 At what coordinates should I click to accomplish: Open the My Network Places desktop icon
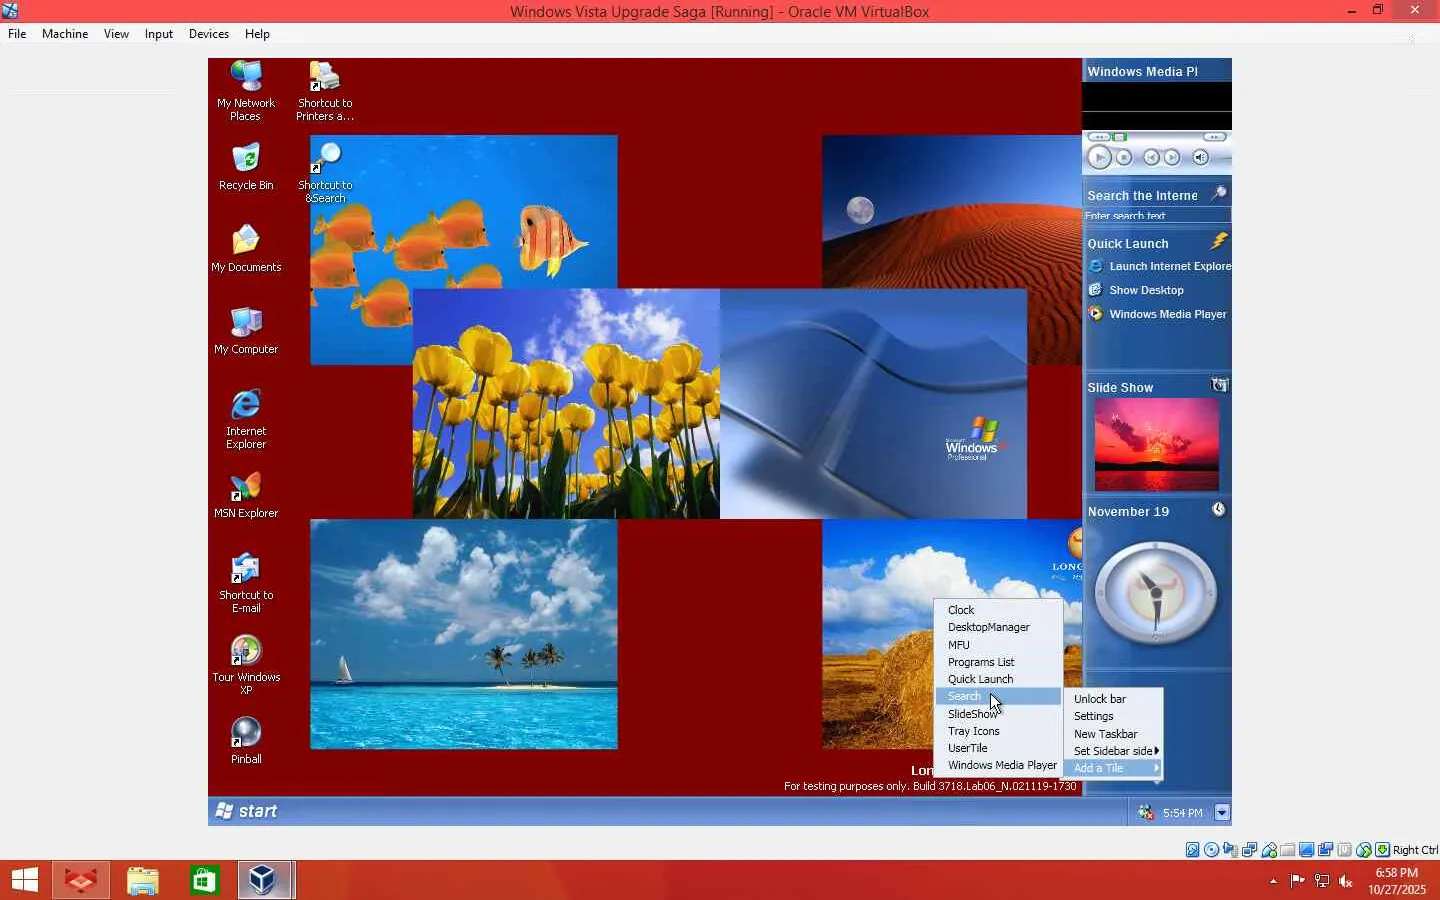point(246,91)
